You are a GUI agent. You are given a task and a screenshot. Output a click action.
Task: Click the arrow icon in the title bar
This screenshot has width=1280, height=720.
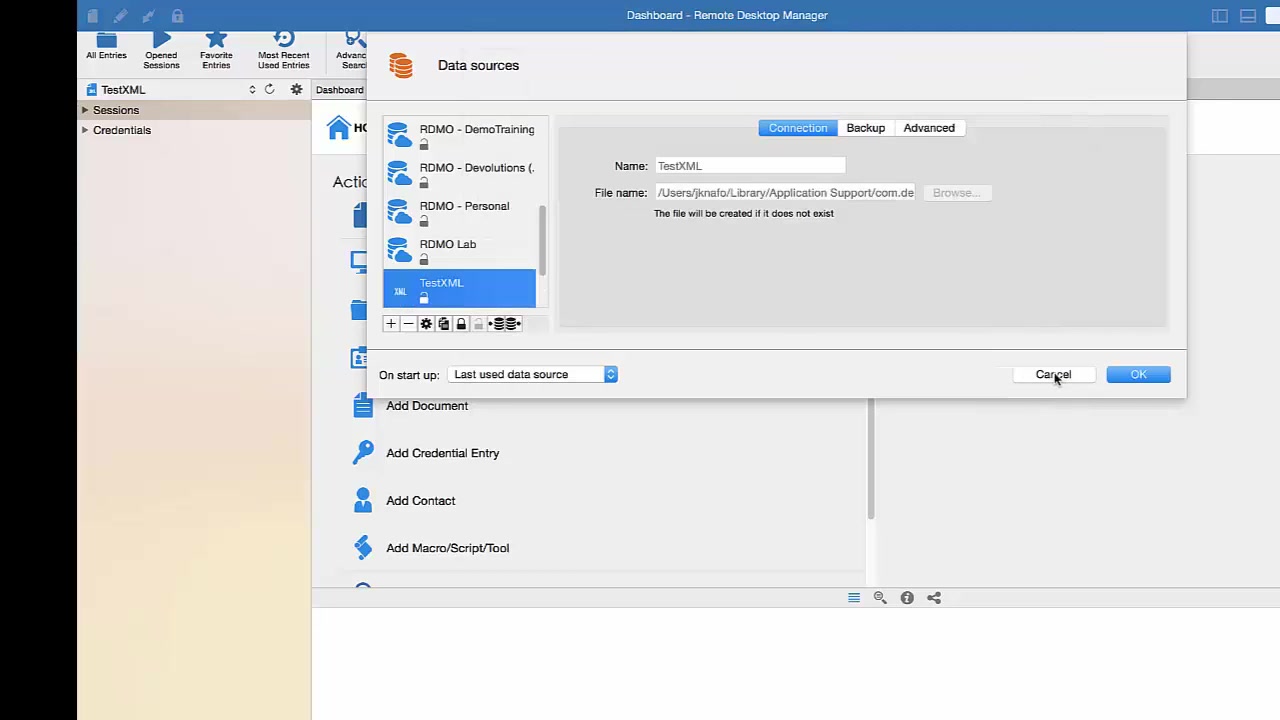click(149, 15)
